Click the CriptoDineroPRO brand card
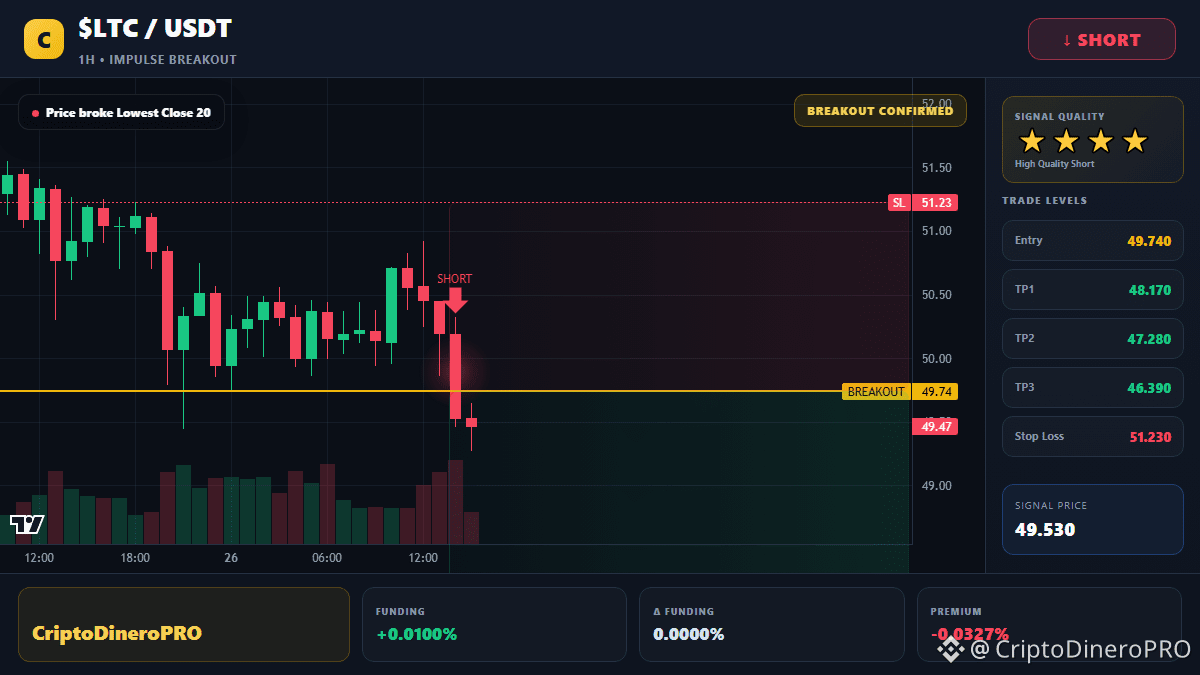The height and width of the screenshot is (675, 1200). 184,624
